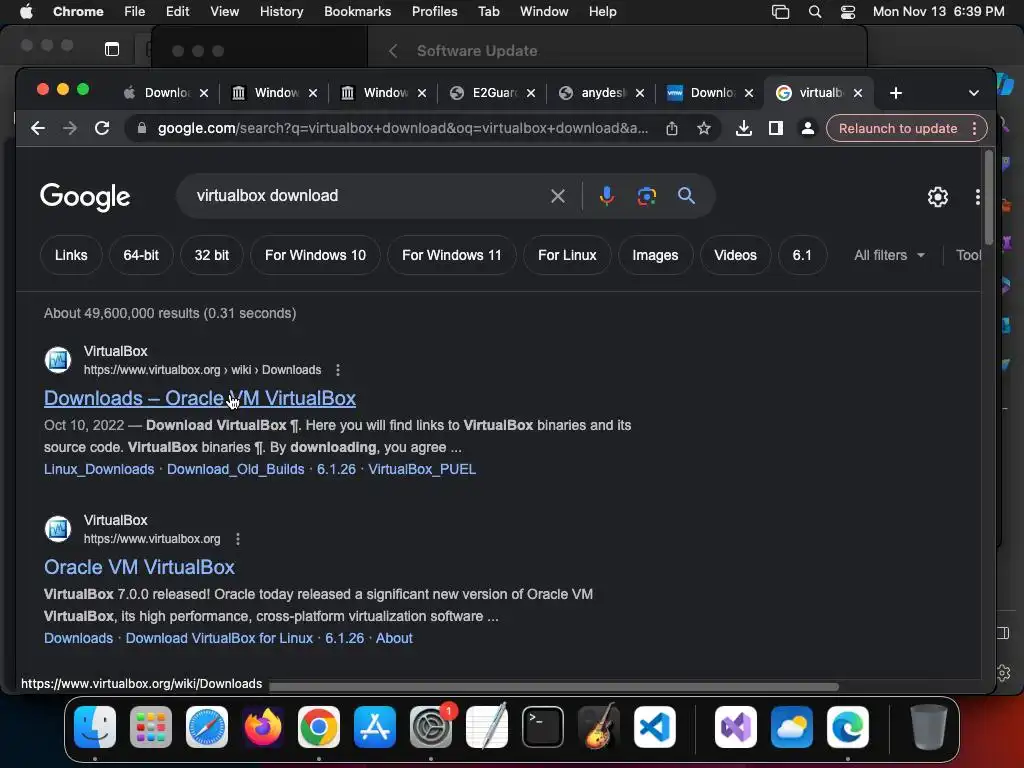Open the About sitelink
The image size is (1024, 768).
(394, 639)
